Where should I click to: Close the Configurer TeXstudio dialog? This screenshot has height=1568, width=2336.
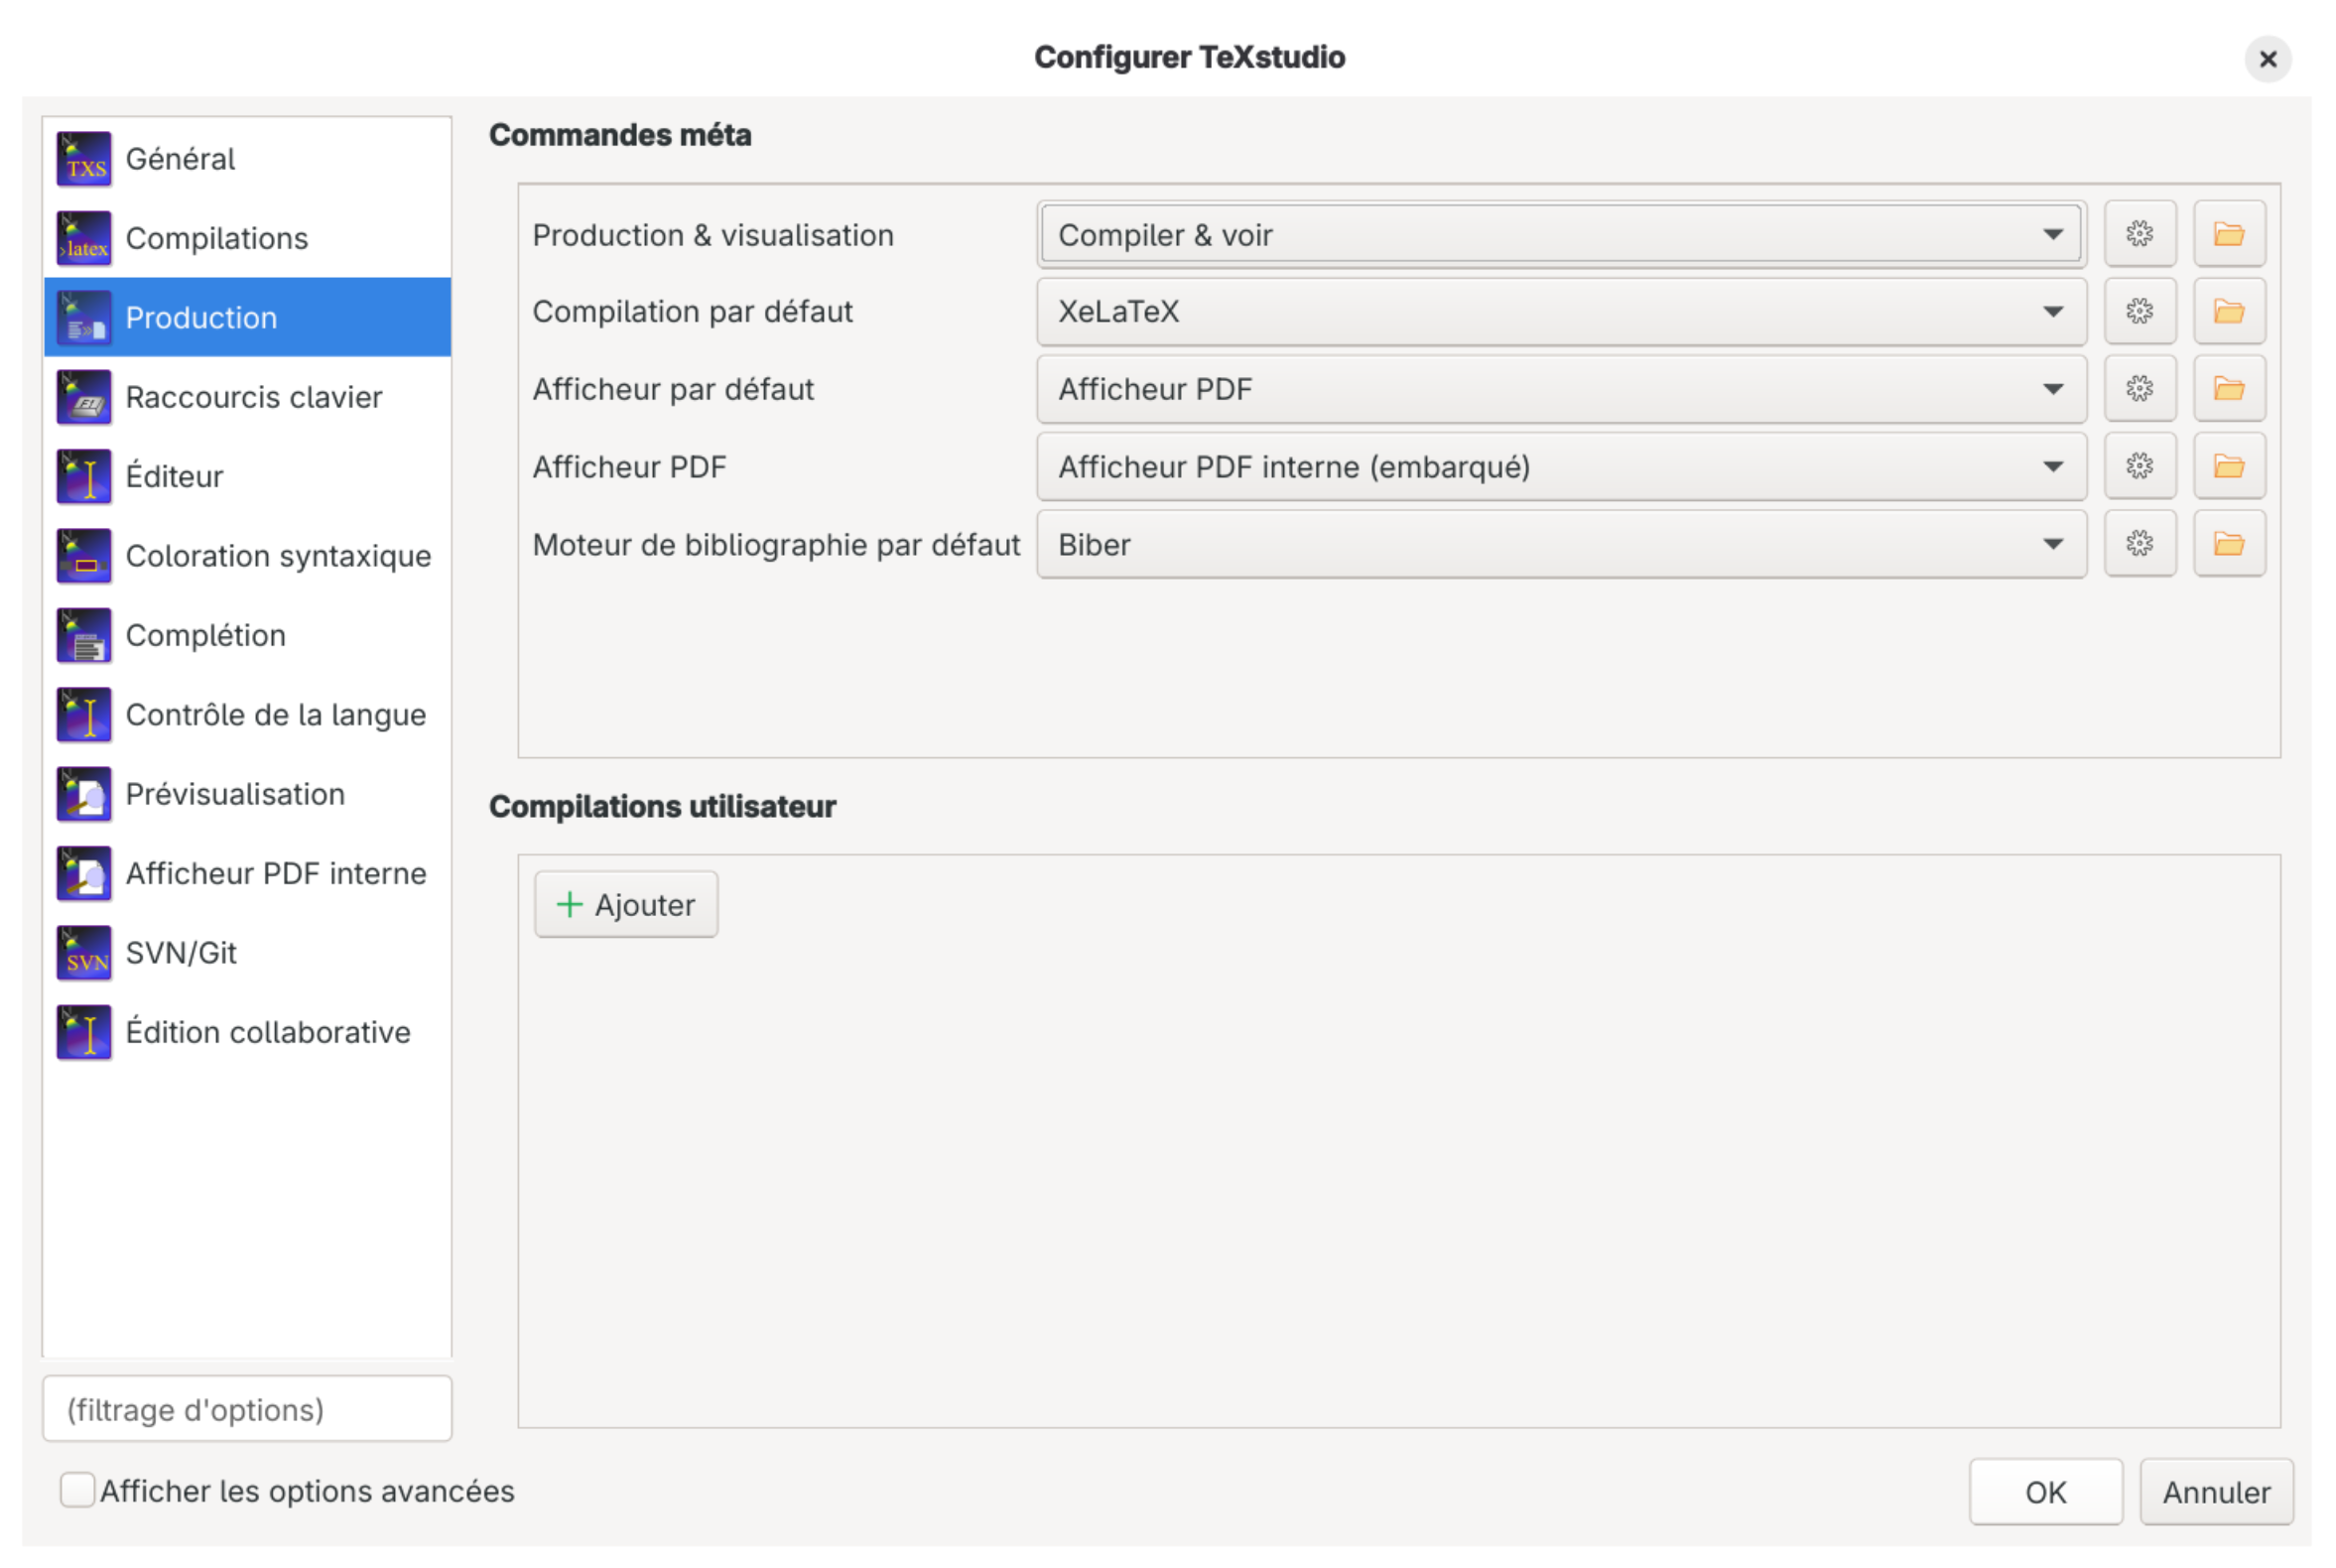(2268, 59)
